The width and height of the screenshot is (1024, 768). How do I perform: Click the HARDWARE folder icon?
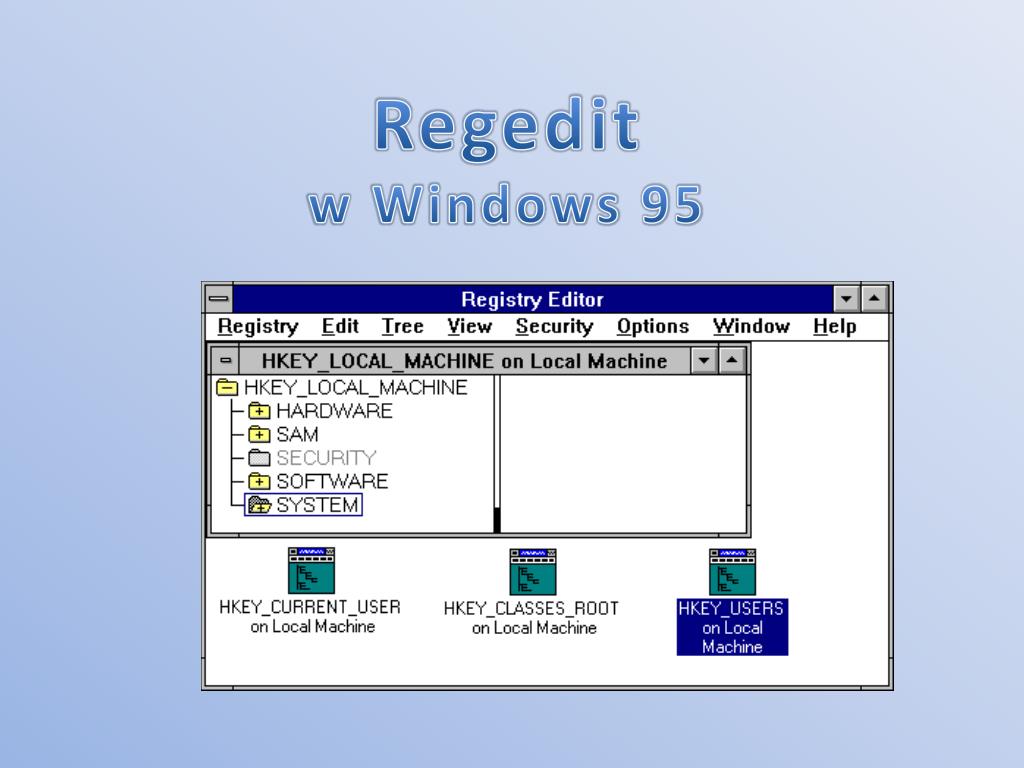[x=259, y=411]
